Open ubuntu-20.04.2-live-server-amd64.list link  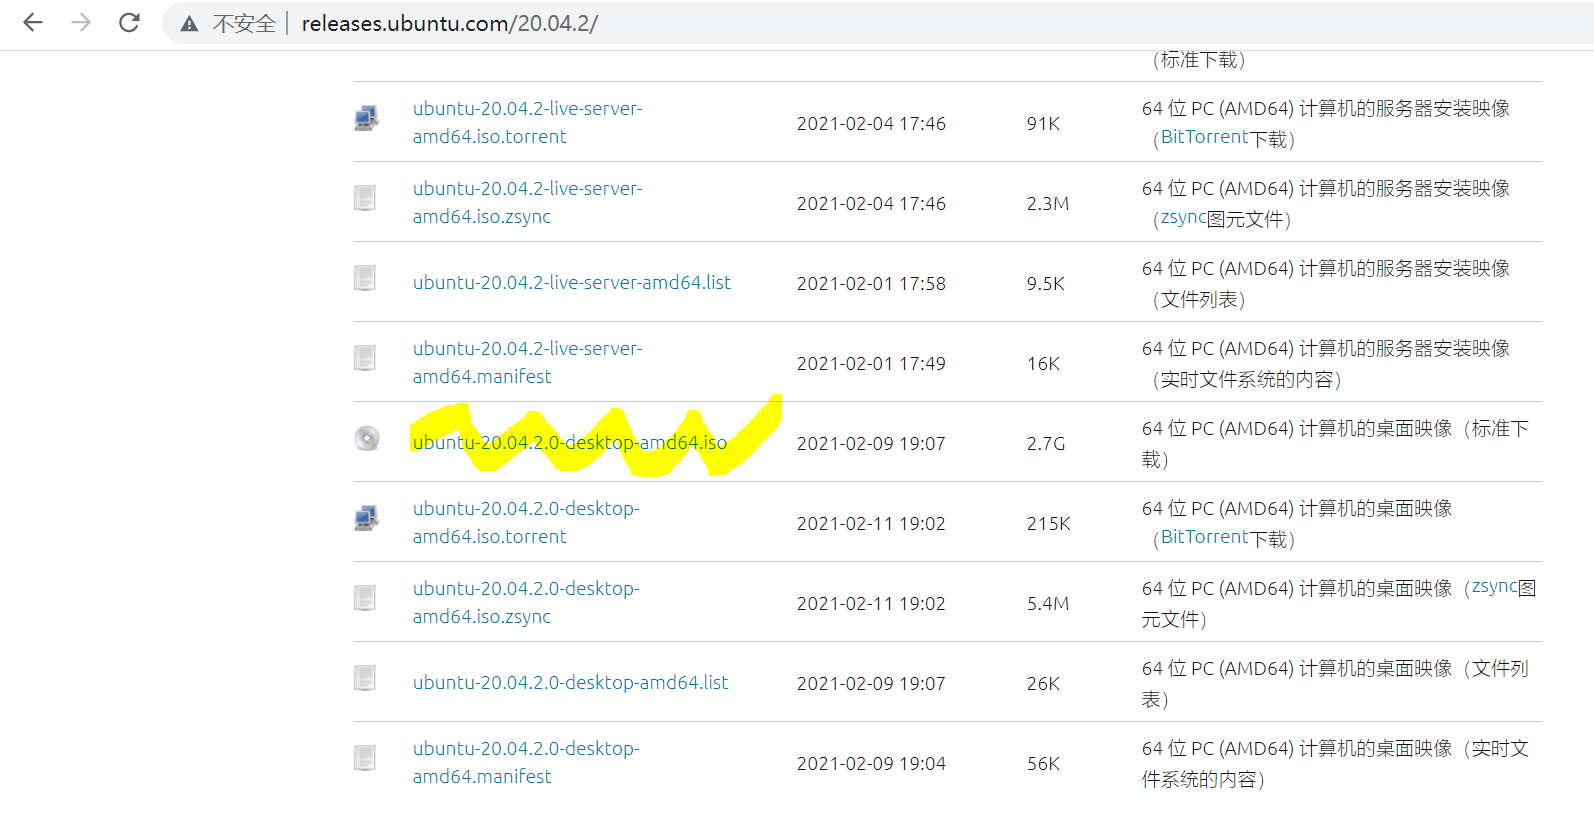pos(572,283)
